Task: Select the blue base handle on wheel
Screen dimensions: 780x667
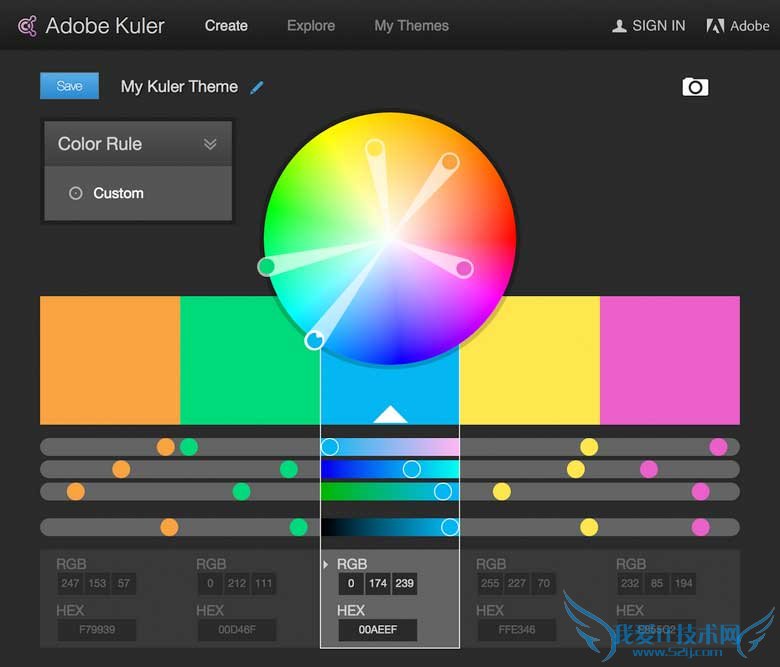Action: (x=314, y=340)
